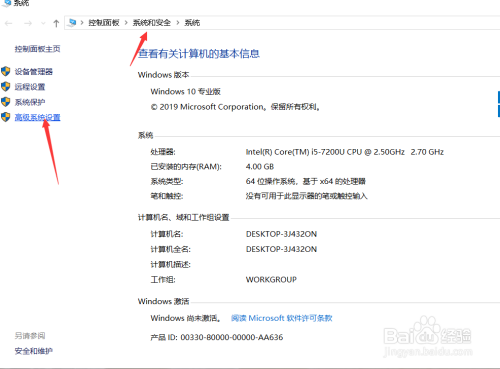Open 远程设置 link
Viewport: 500px width, 369px height.
coord(30,87)
